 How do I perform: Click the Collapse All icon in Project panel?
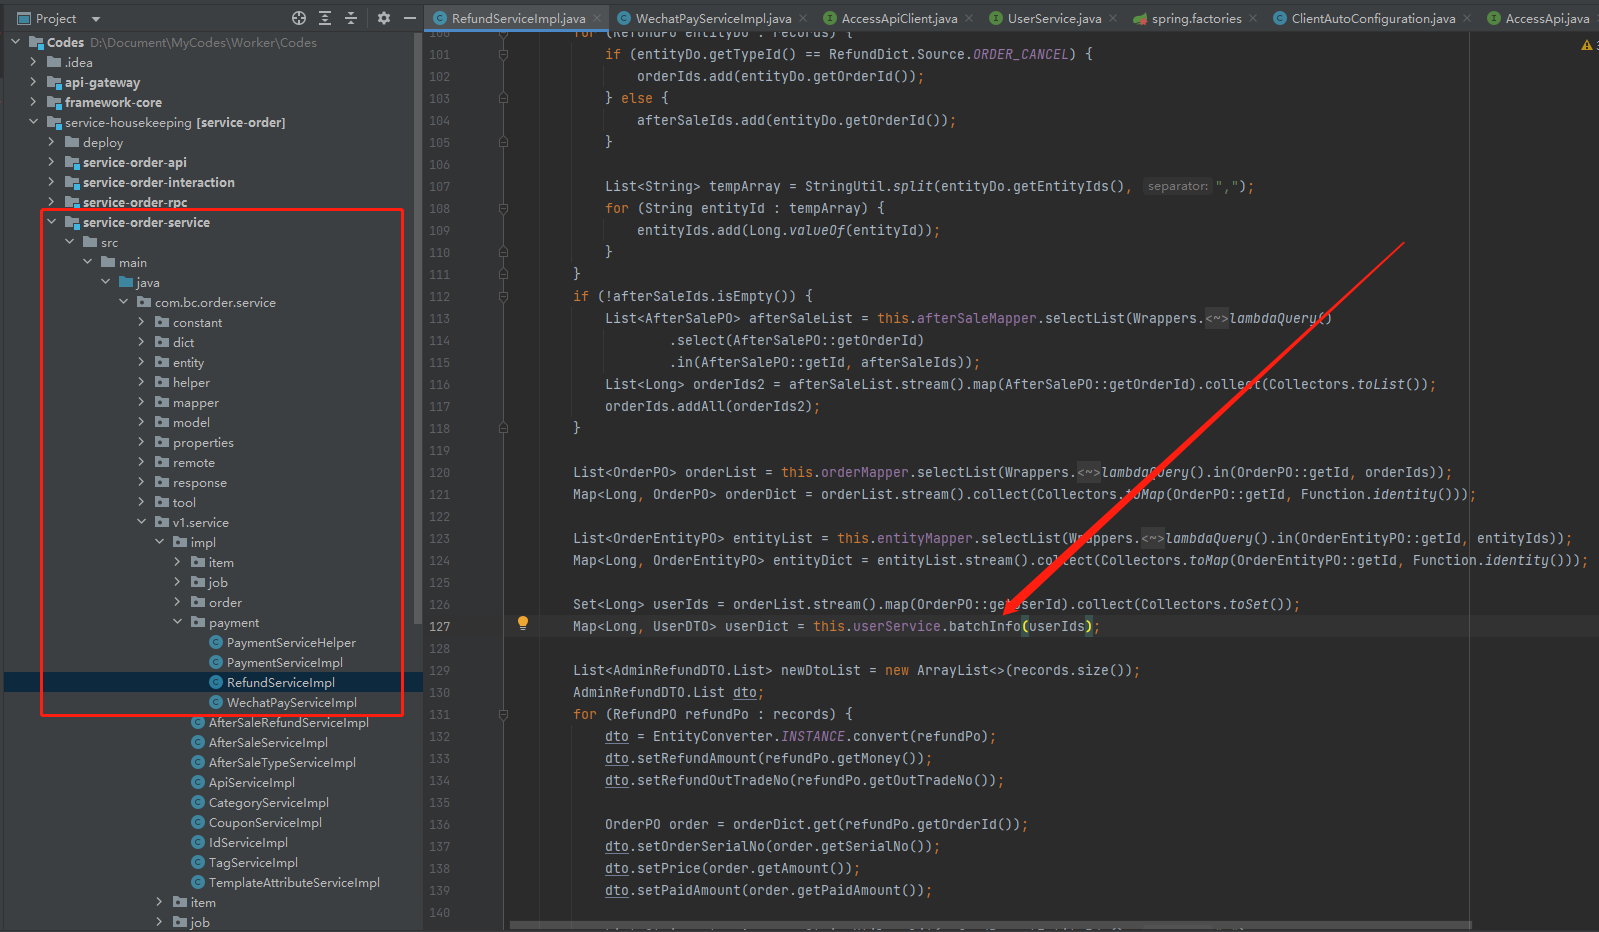pos(351,18)
